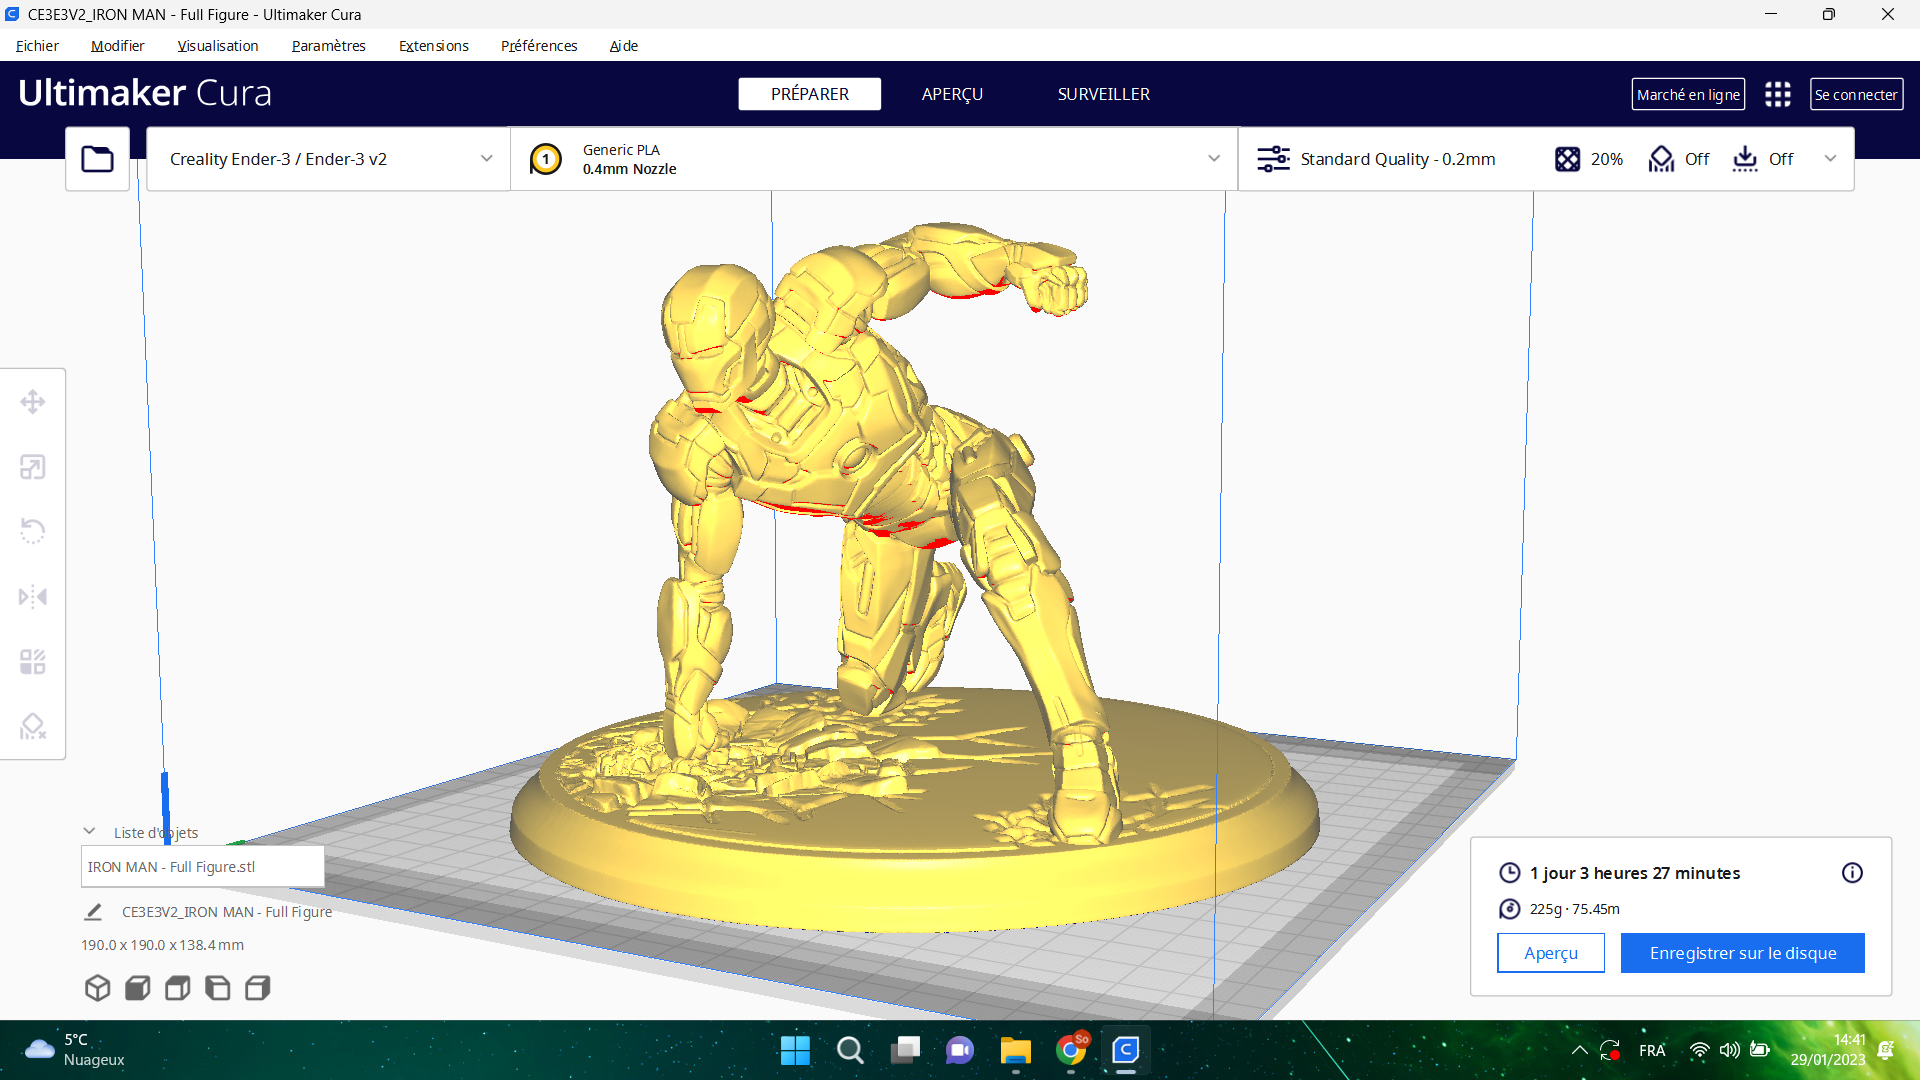Select the Support Blocker tool
Image resolution: width=1920 pixels, height=1080 pixels.
click(x=33, y=727)
